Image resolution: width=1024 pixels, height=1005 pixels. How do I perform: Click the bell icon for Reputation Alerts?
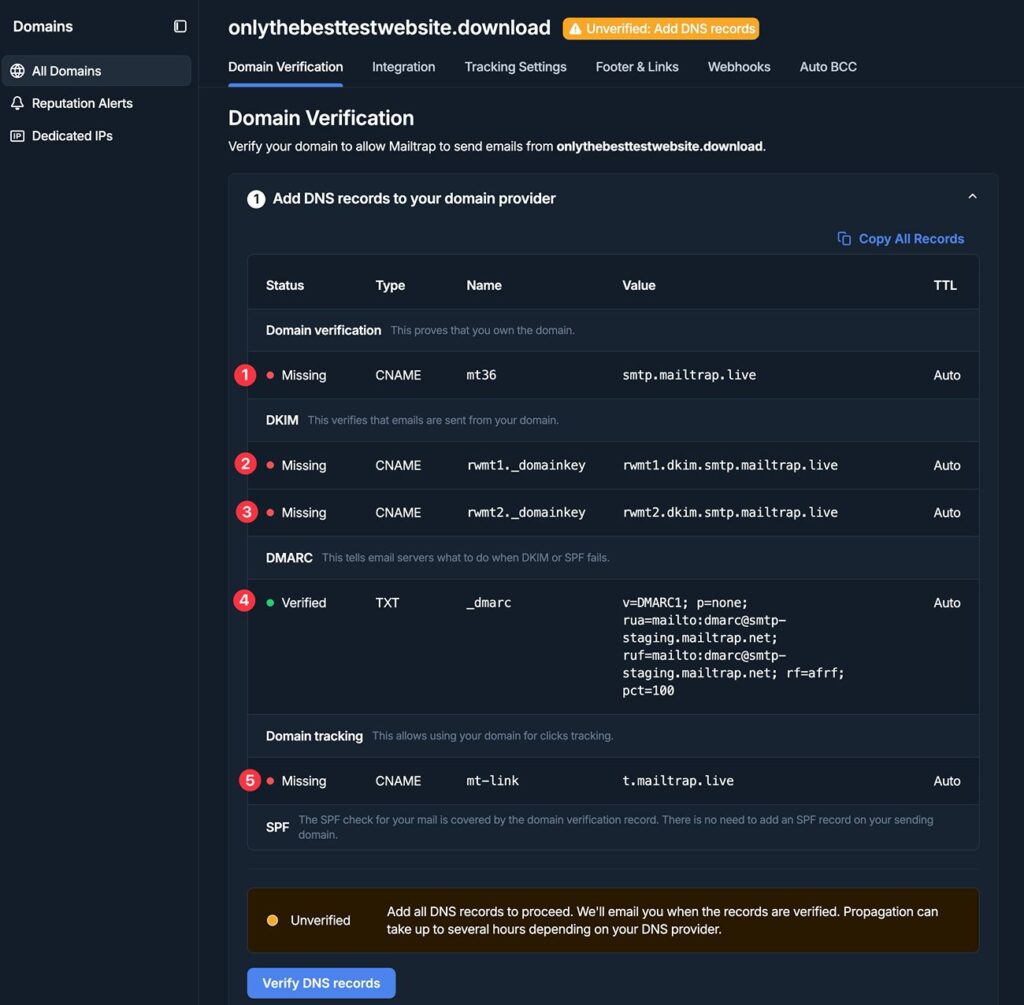[18, 103]
